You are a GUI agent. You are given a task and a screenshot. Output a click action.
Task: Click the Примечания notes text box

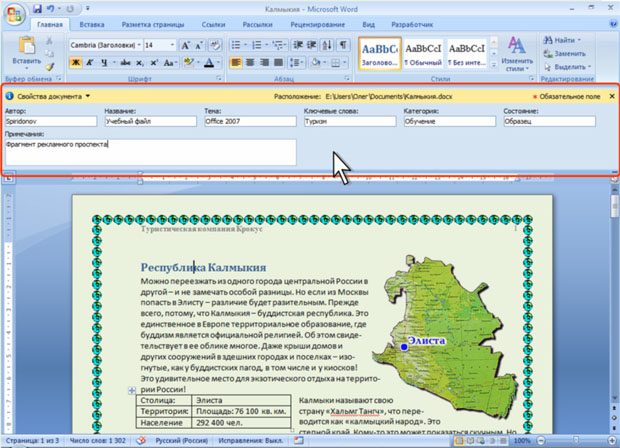click(x=151, y=152)
